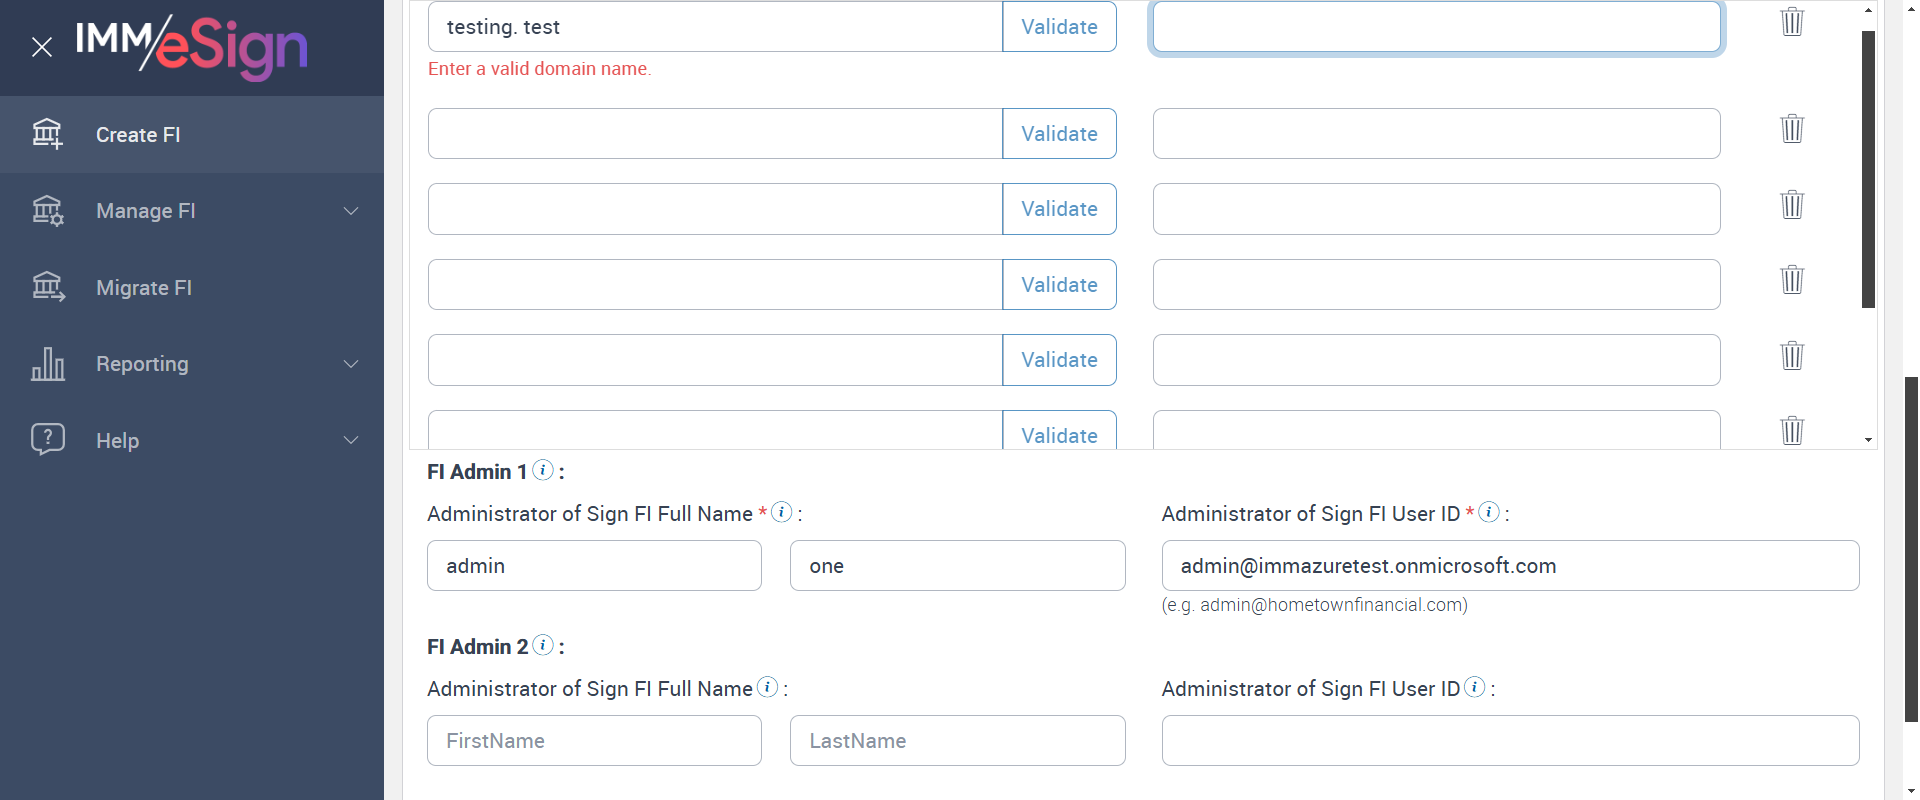Click the FI Admin 2 LastName field

(x=957, y=741)
